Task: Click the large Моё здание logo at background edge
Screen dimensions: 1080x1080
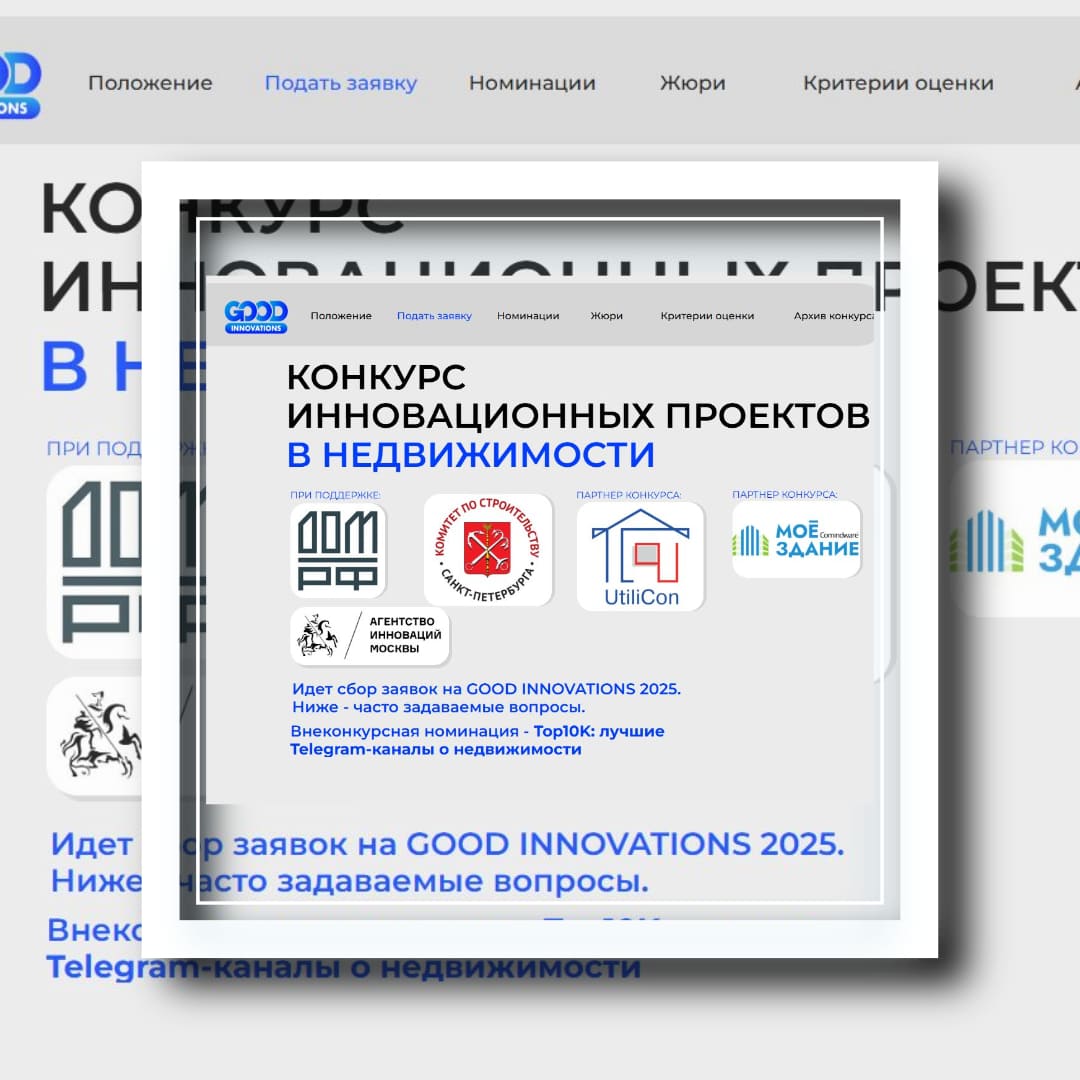Action: coord(1014,539)
